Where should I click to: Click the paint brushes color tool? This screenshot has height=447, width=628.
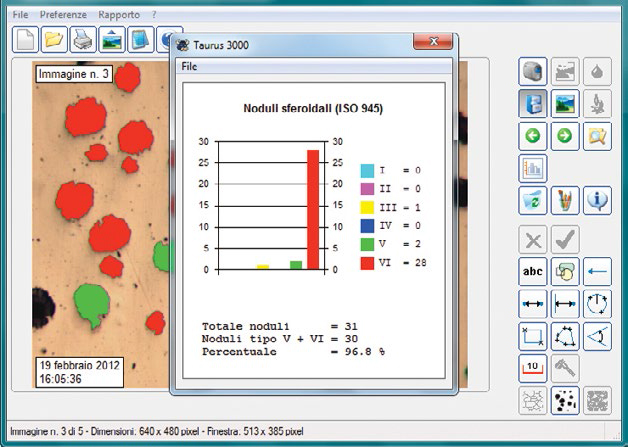565,200
